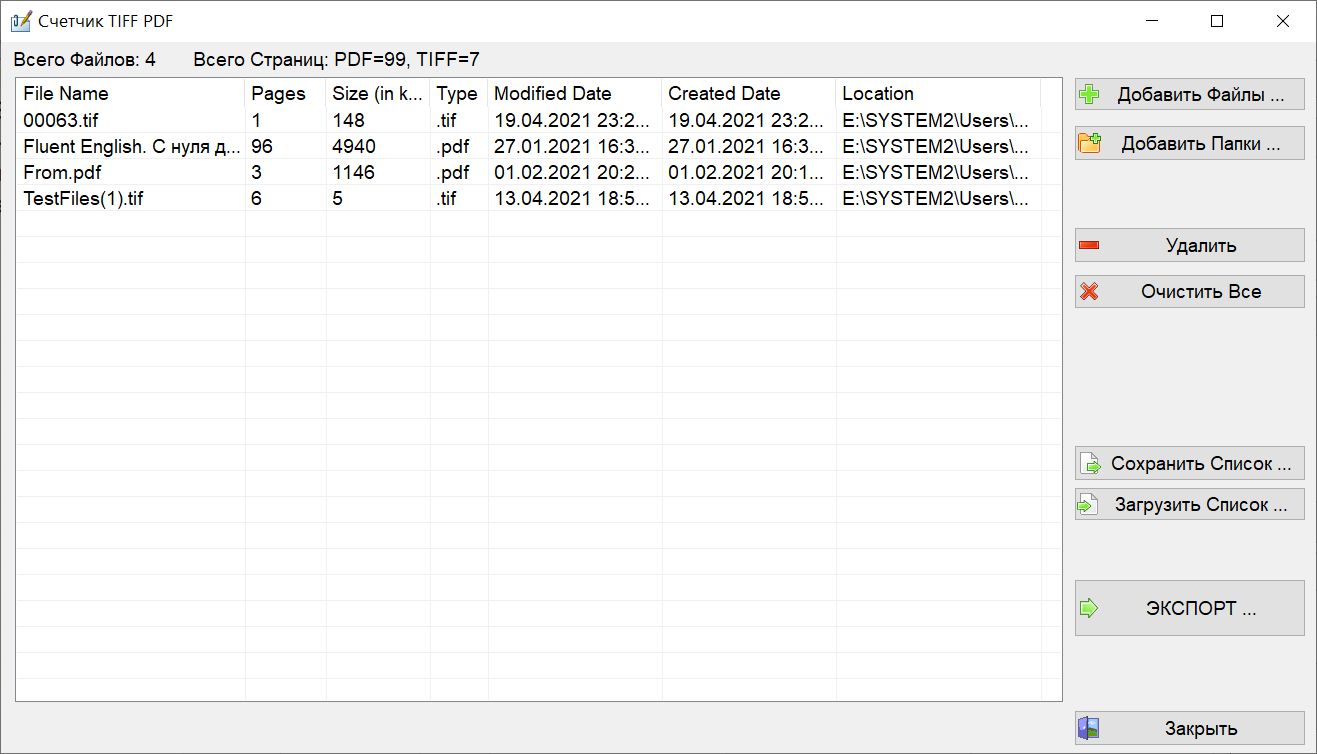Click modified date 19.04.2021 cell

575,120
